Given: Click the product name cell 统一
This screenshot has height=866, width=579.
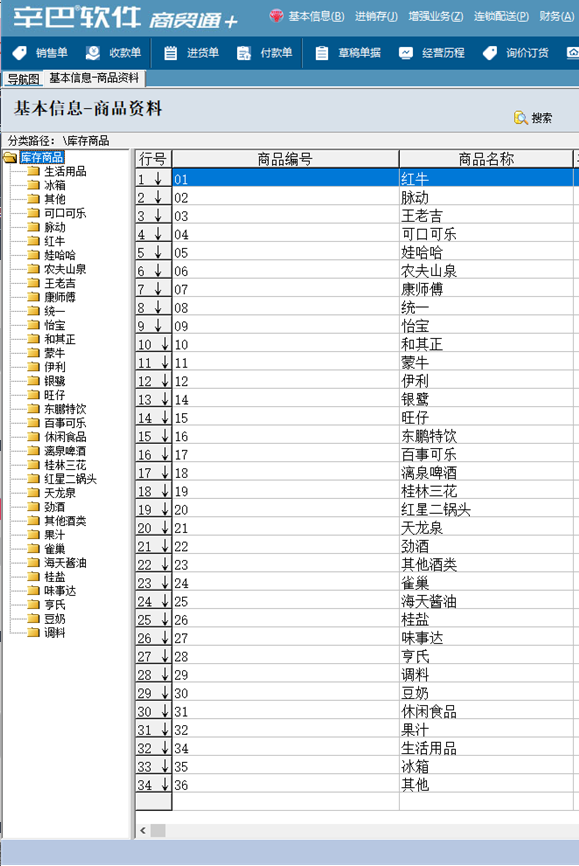Looking at the screenshot, I should click(x=486, y=307).
